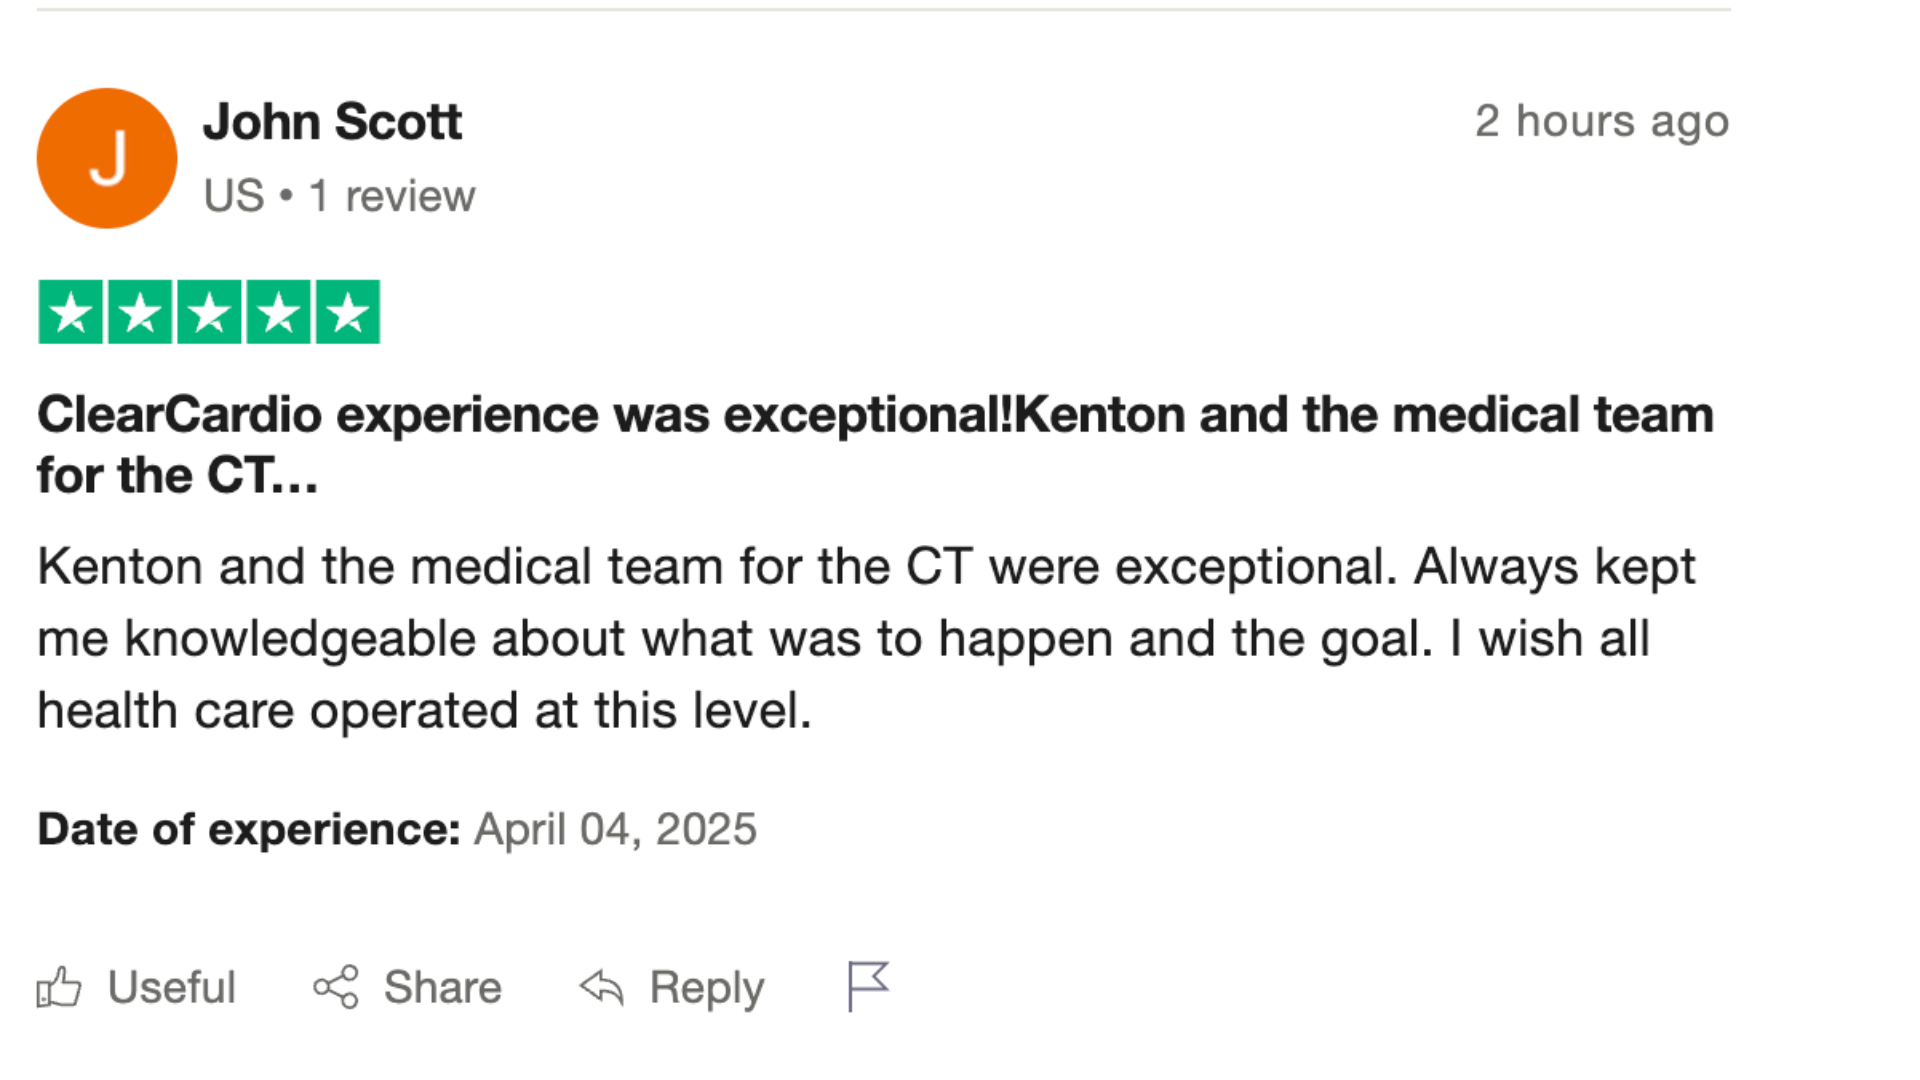Click the April 04, 2025 experience date
The width and height of the screenshot is (1920, 1080).
tap(615, 829)
